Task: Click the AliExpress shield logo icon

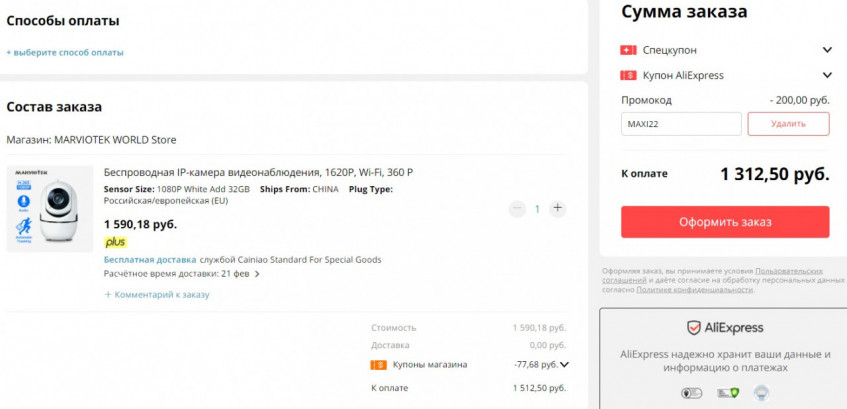Action: point(693,328)
